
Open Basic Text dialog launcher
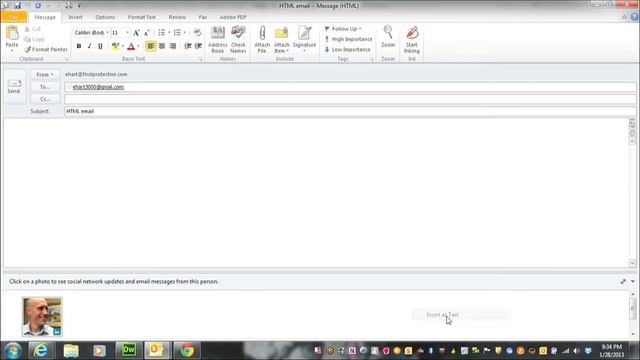pyautogui.click(x=200, y=60)
